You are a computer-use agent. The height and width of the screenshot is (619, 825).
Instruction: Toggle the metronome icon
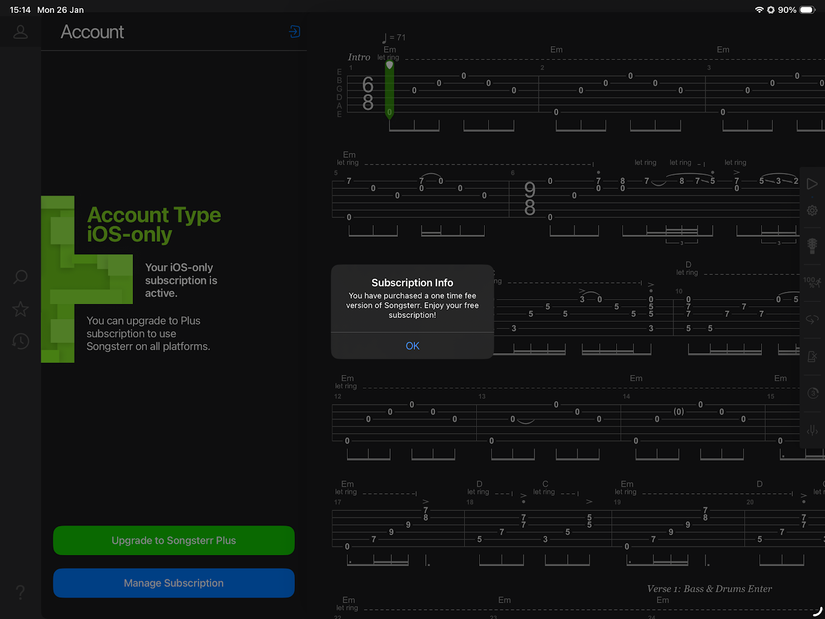click(812, 356)
